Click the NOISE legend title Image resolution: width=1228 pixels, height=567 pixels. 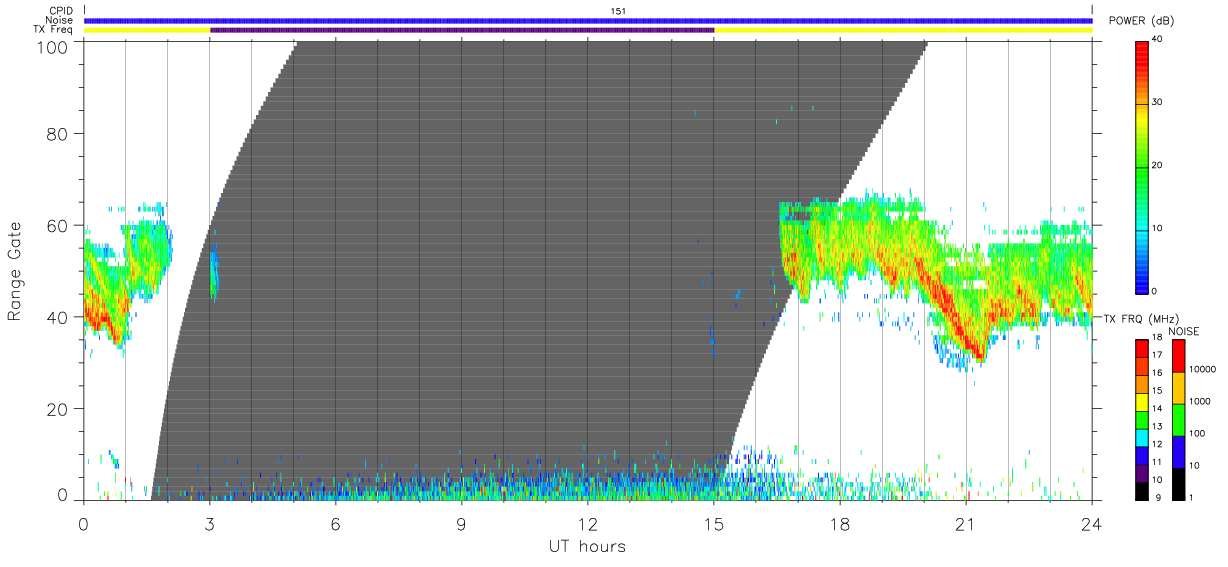[1183, 330]
